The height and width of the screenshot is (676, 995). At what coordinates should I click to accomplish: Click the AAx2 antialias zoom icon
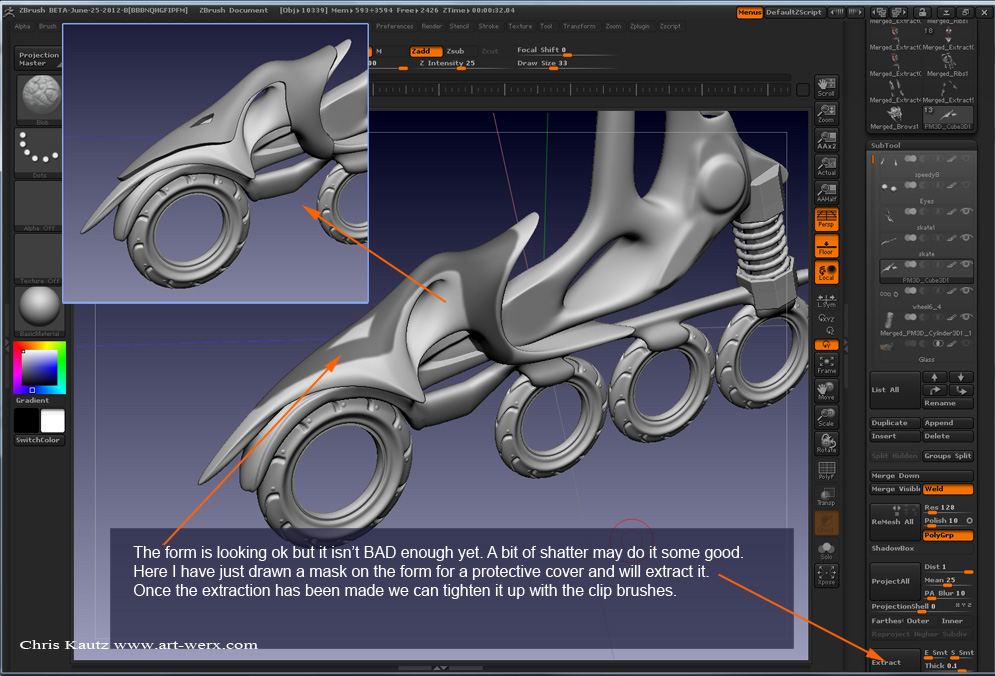826,140
